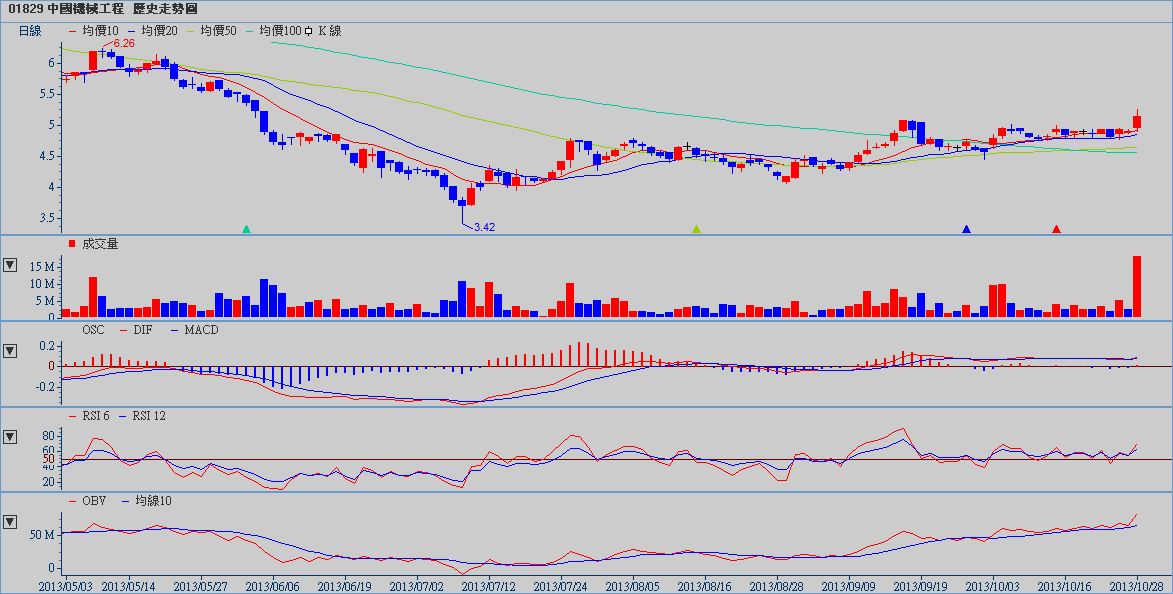1173x594 pixels.
Task: Toggle the 均價100 moving average legend
Action: coord(273,31)
